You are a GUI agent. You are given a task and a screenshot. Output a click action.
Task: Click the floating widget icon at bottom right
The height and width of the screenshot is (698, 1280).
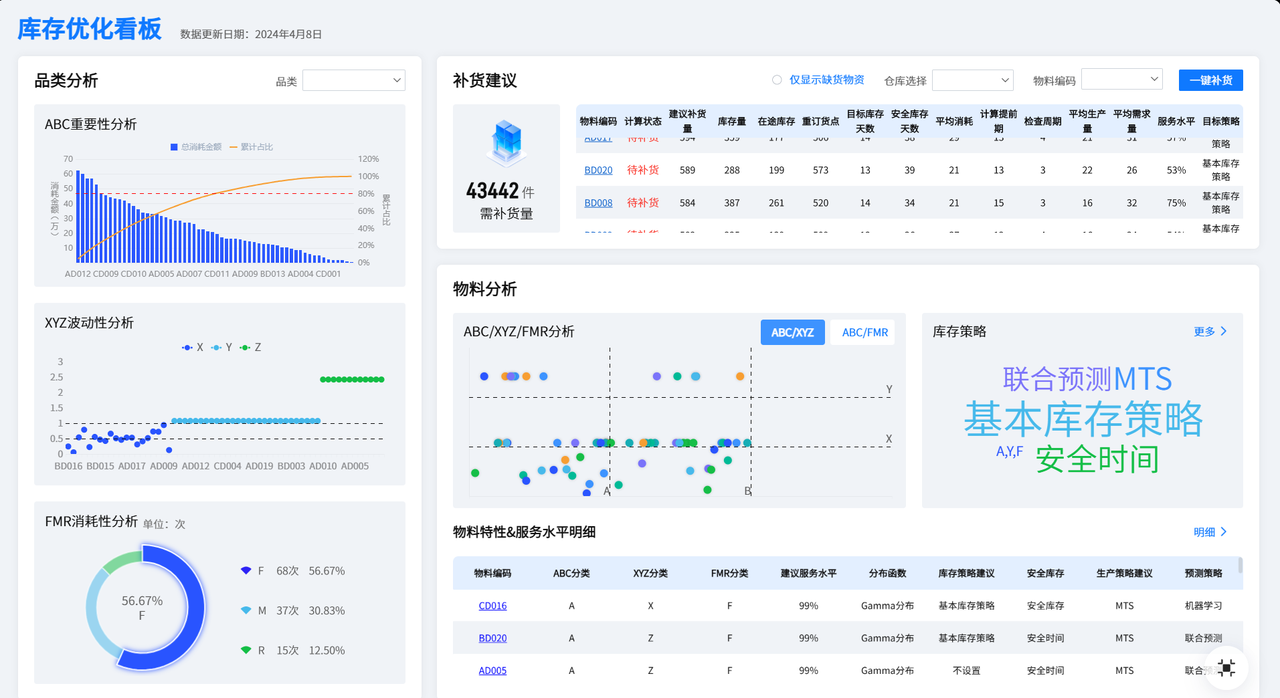coord(1227,668)
